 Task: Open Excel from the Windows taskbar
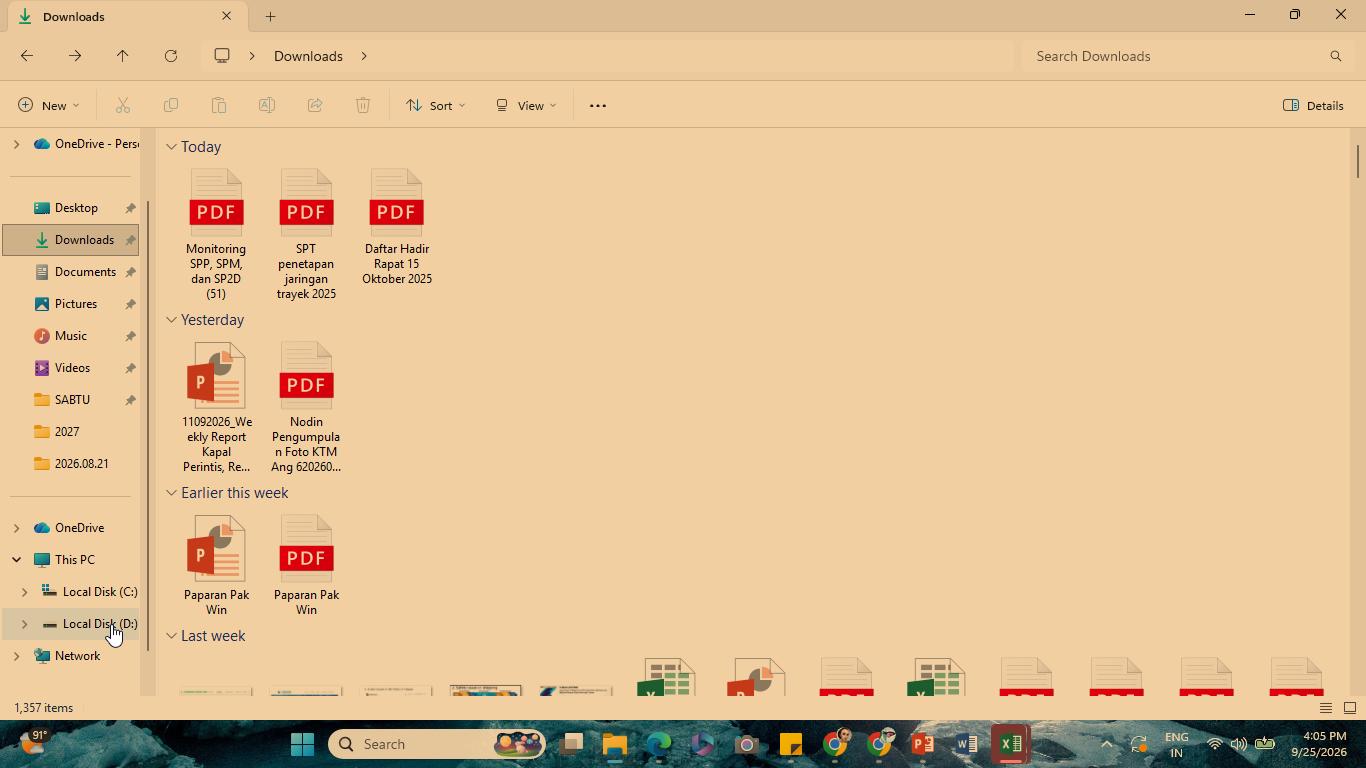click(x=1010, y=744)
